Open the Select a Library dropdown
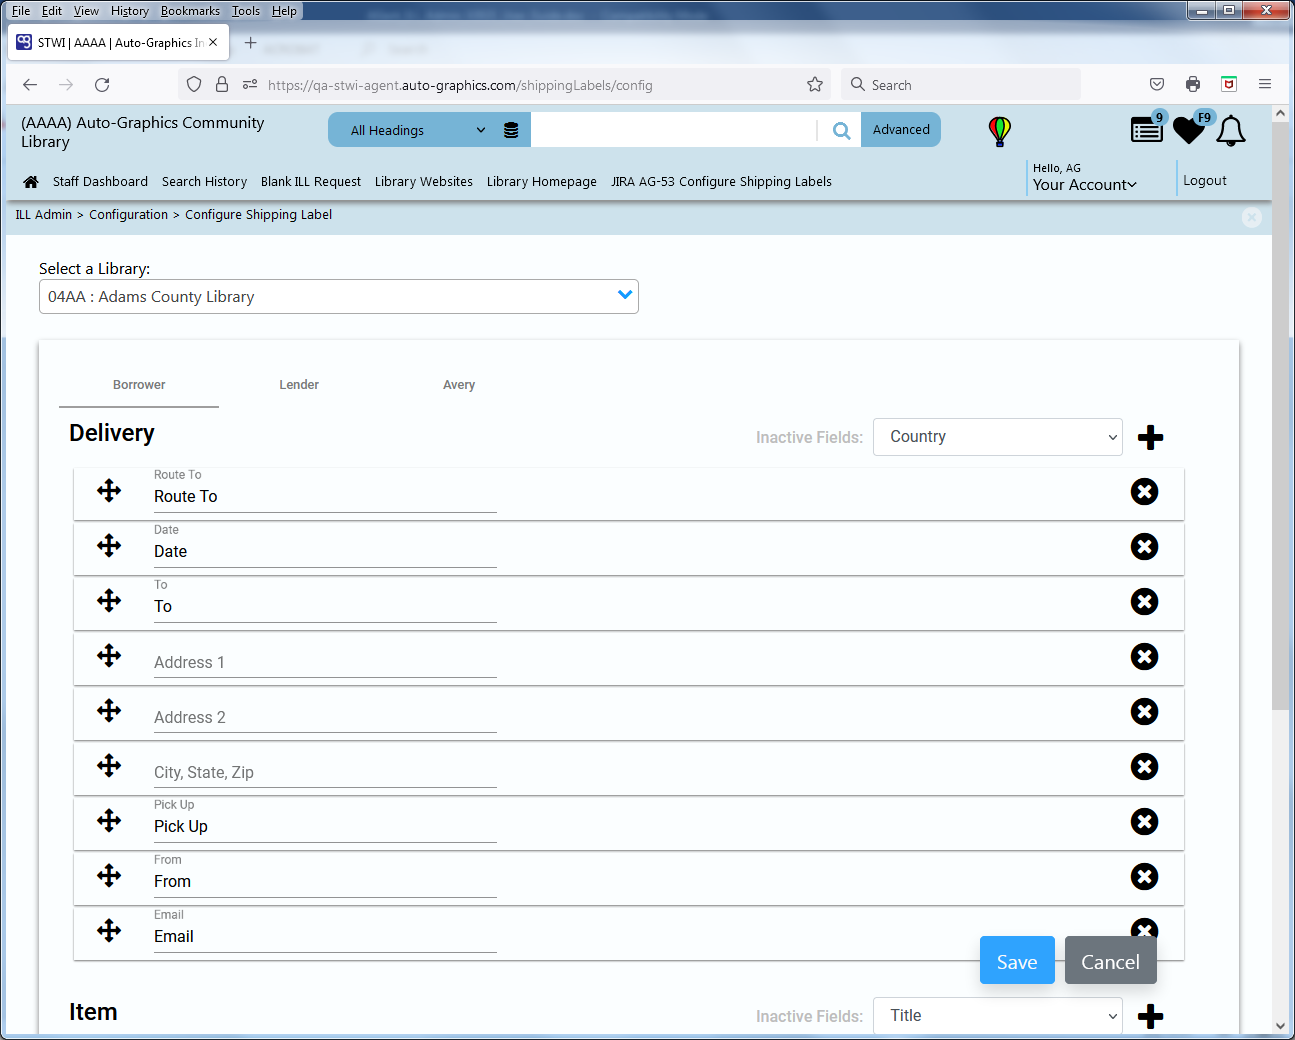The height and width of the screenshot is (1040, 1295). (339, 297)
